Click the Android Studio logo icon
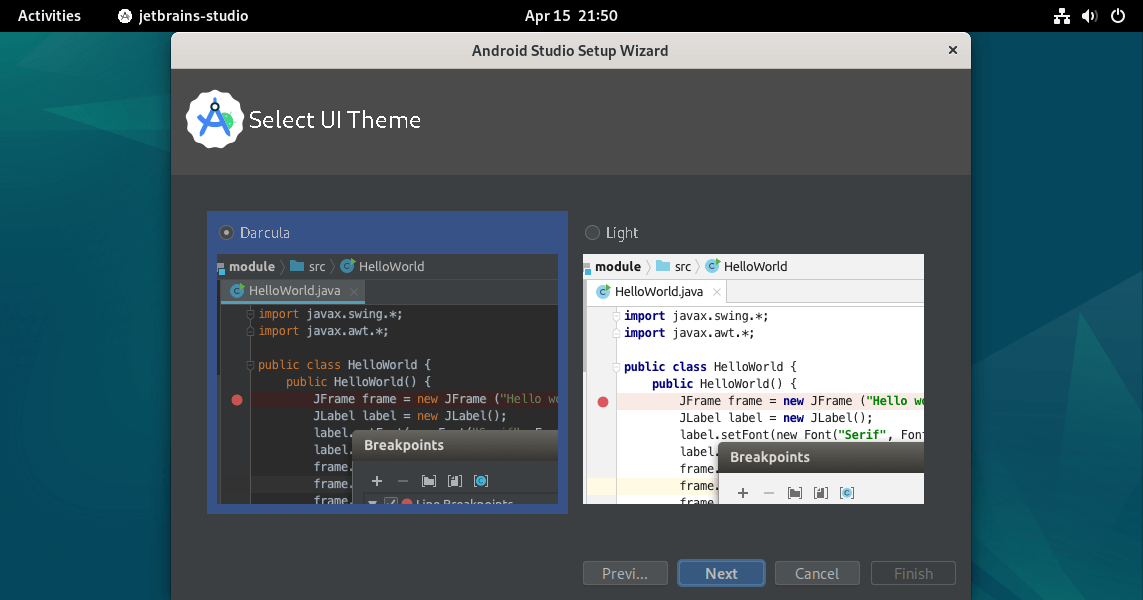Viewport: 1143px width, 600px height. 214,120
